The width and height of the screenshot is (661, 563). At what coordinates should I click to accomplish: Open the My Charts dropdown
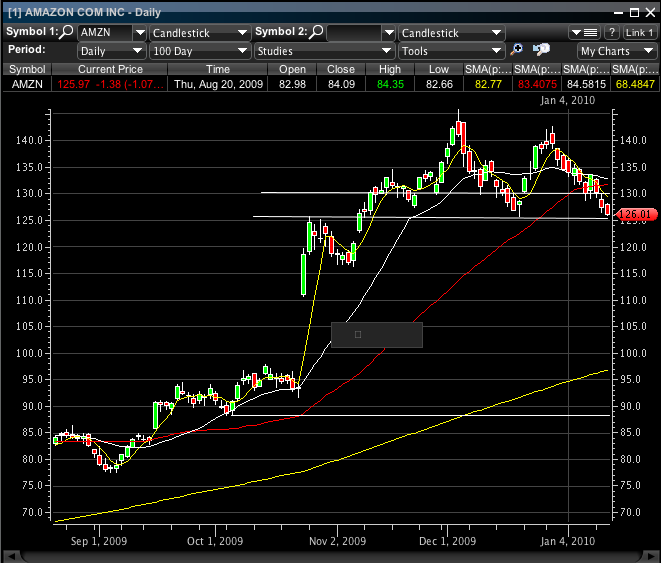click(616, 51)
